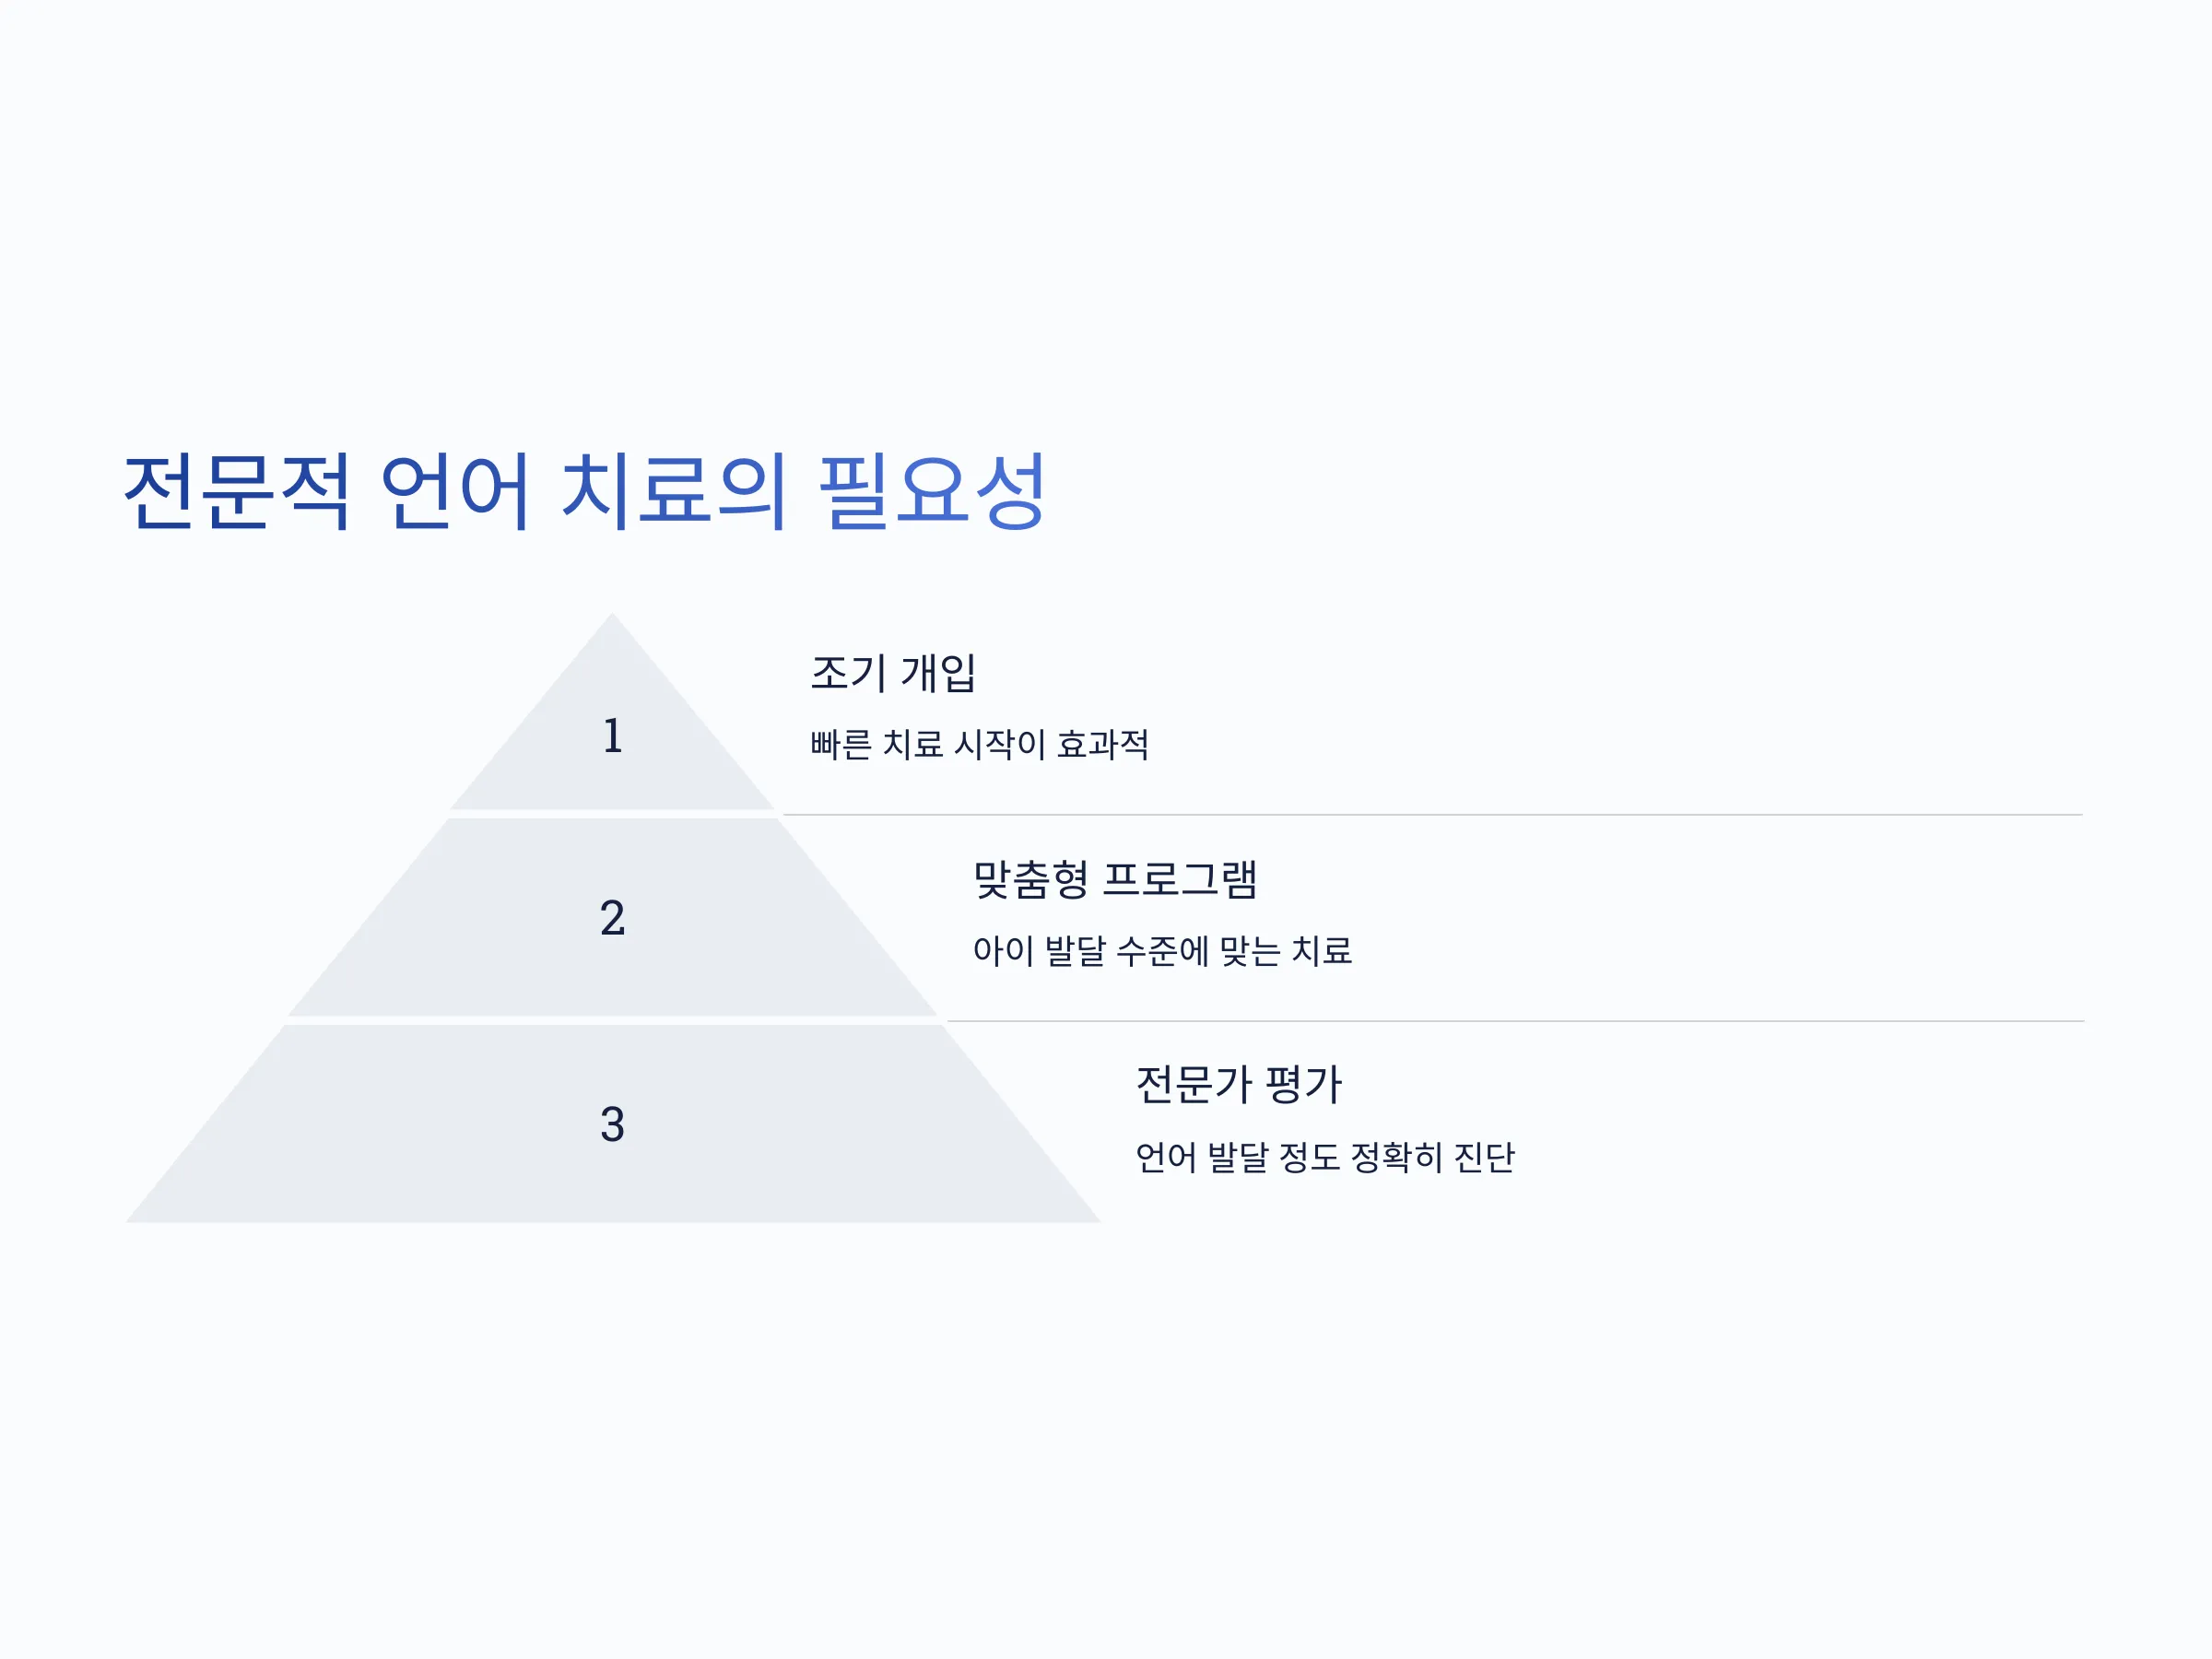Click the text 빠른 치료 시작이 효과적

tap(979, 744)
